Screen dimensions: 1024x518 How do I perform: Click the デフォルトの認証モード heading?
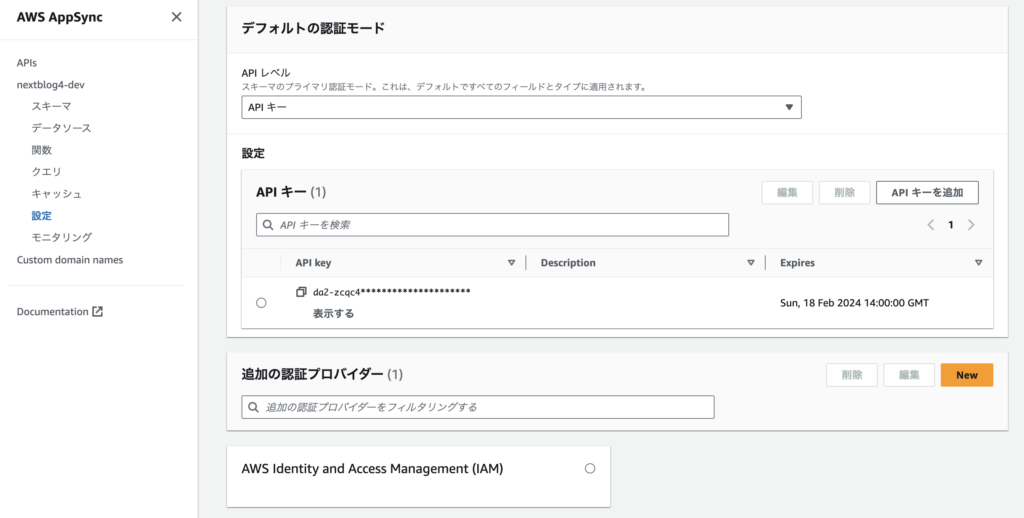pos(313,28)
